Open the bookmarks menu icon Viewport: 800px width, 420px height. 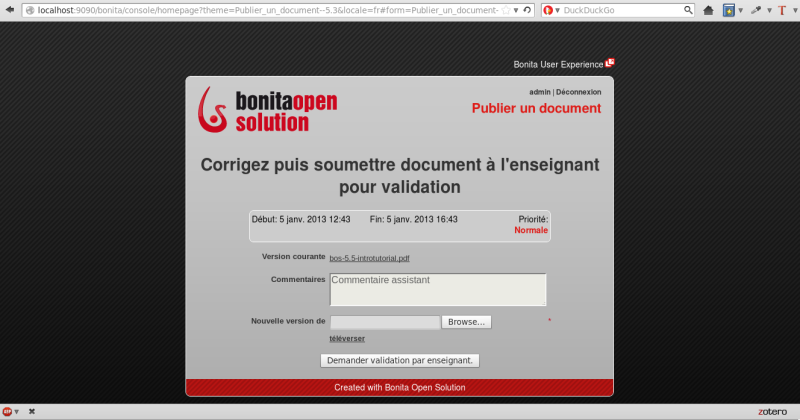(729, 10)
